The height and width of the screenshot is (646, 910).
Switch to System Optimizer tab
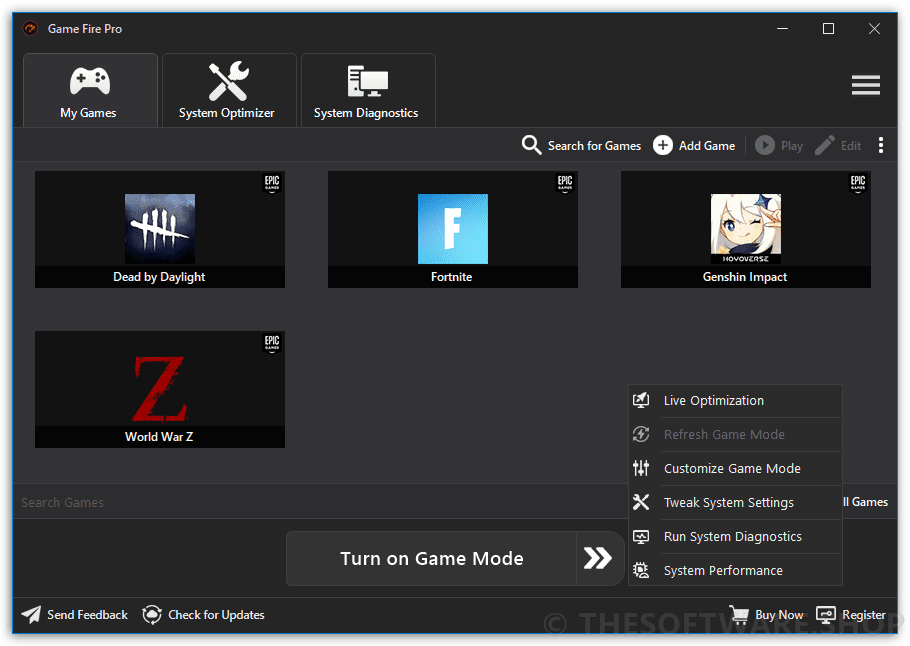(229, 91)
